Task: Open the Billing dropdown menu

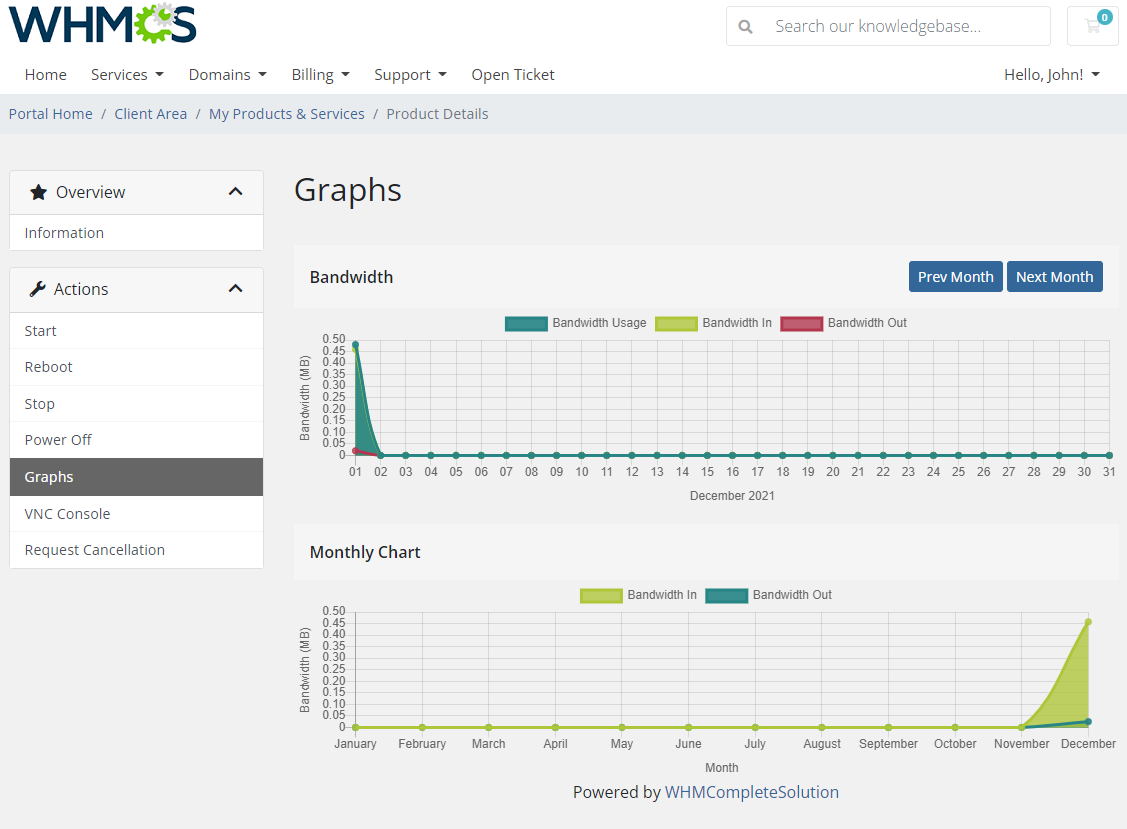Action: (x=321, y=75)
